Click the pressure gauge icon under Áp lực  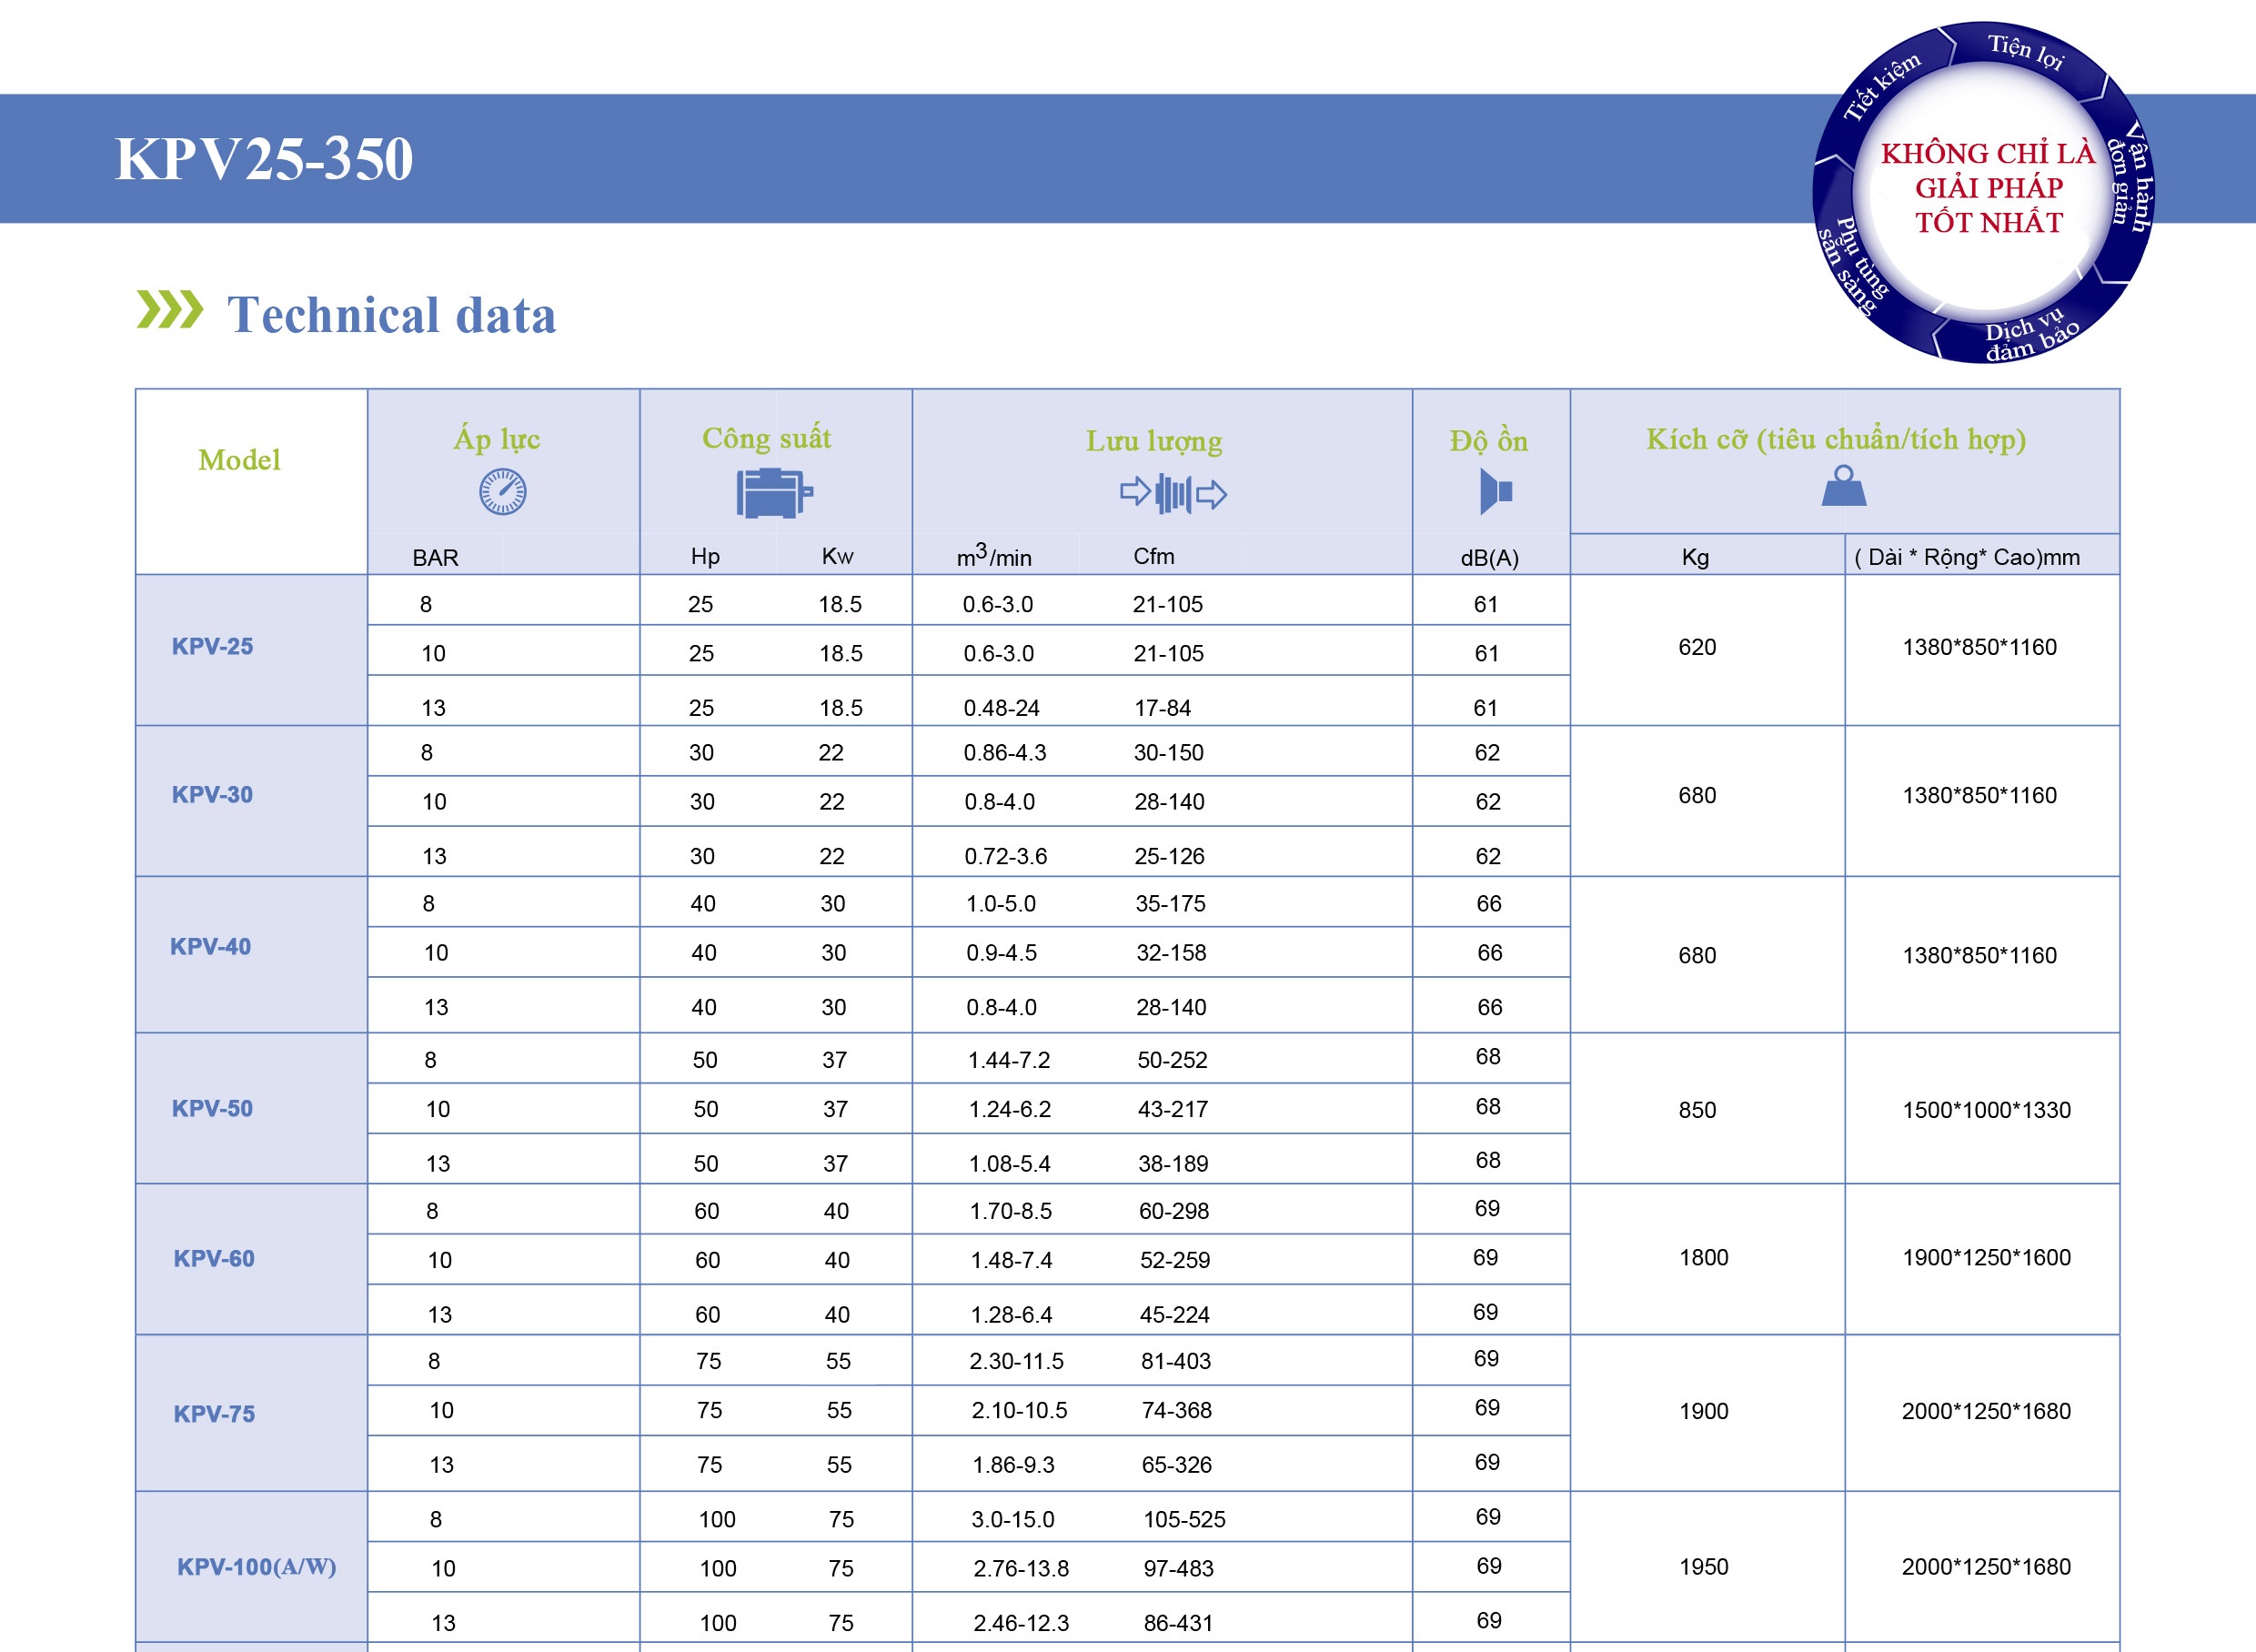[502, 492]
